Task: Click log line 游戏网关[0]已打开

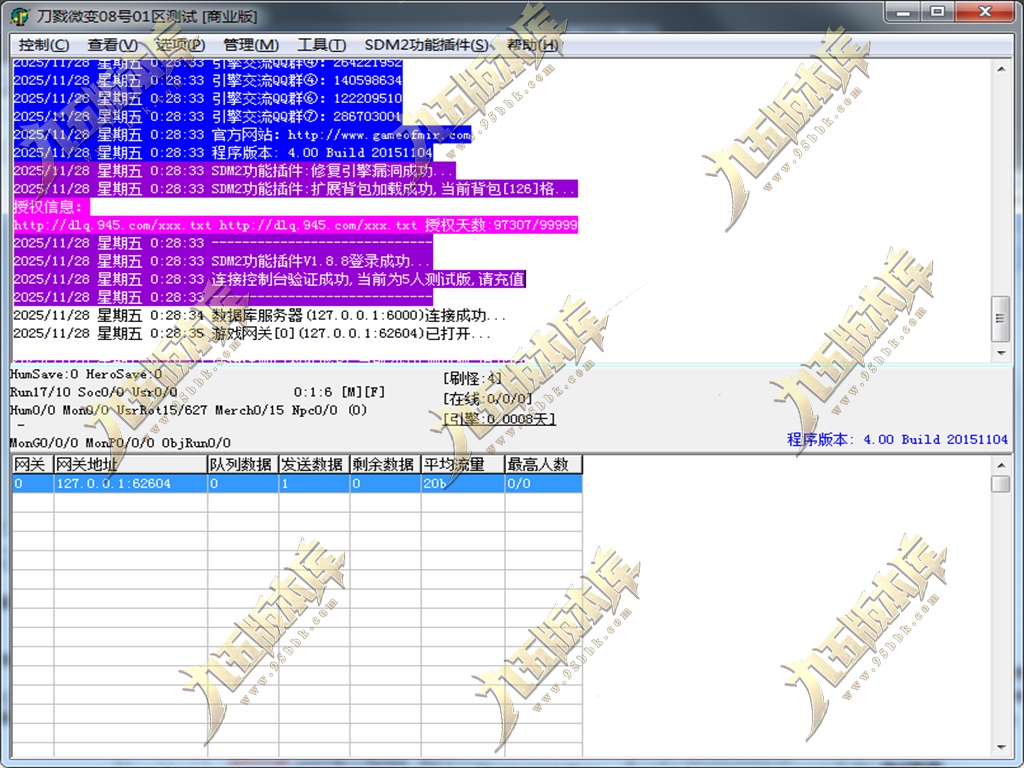Action: 252,334
